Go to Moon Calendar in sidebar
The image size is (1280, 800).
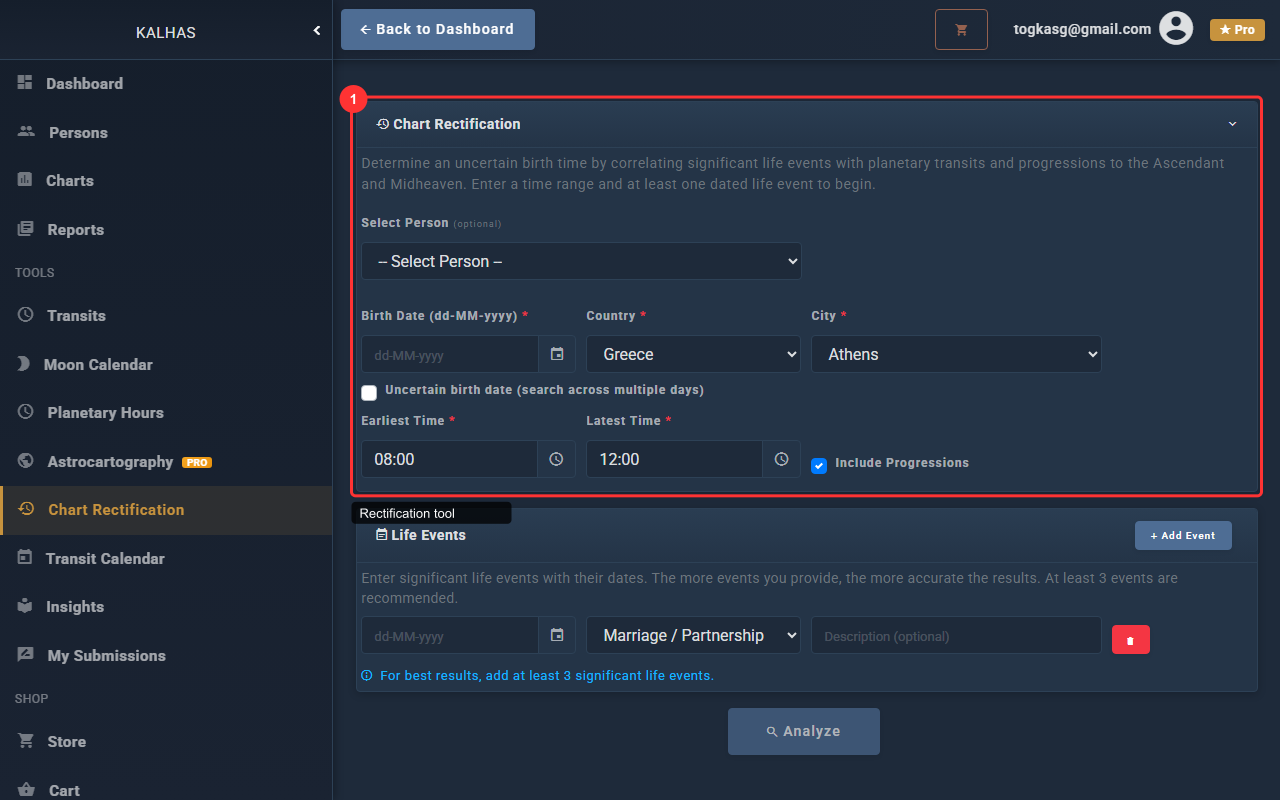(x=98, y=364)
